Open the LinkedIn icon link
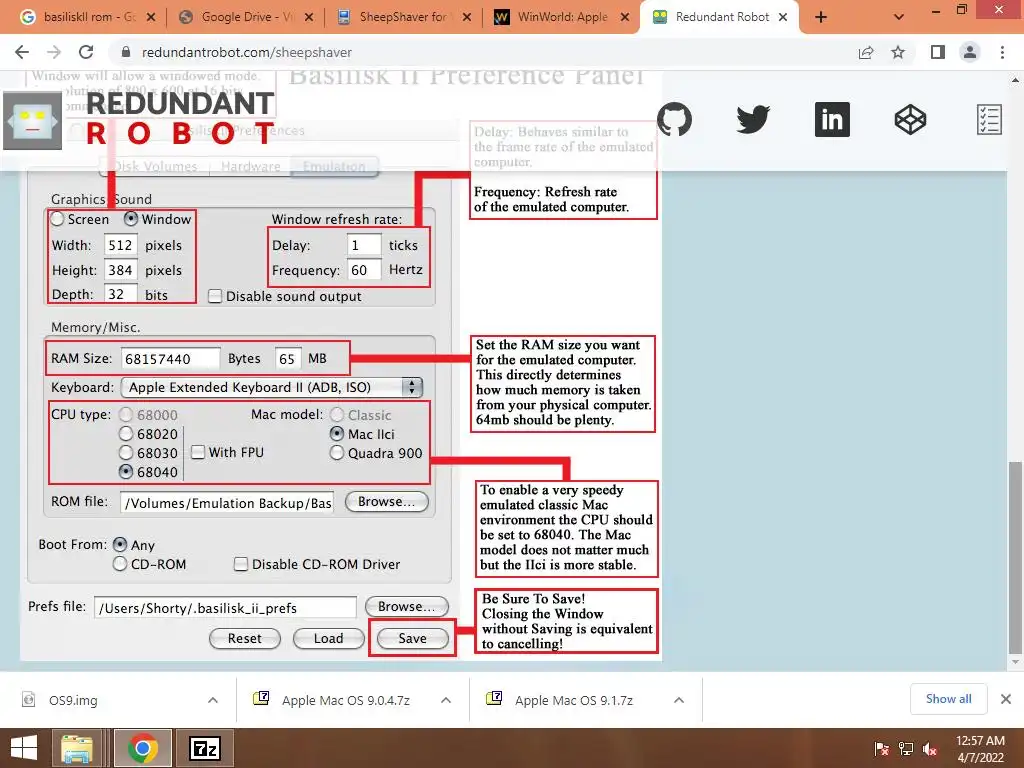The width and height of the screenshot is (1024, 768). [832, 120]
